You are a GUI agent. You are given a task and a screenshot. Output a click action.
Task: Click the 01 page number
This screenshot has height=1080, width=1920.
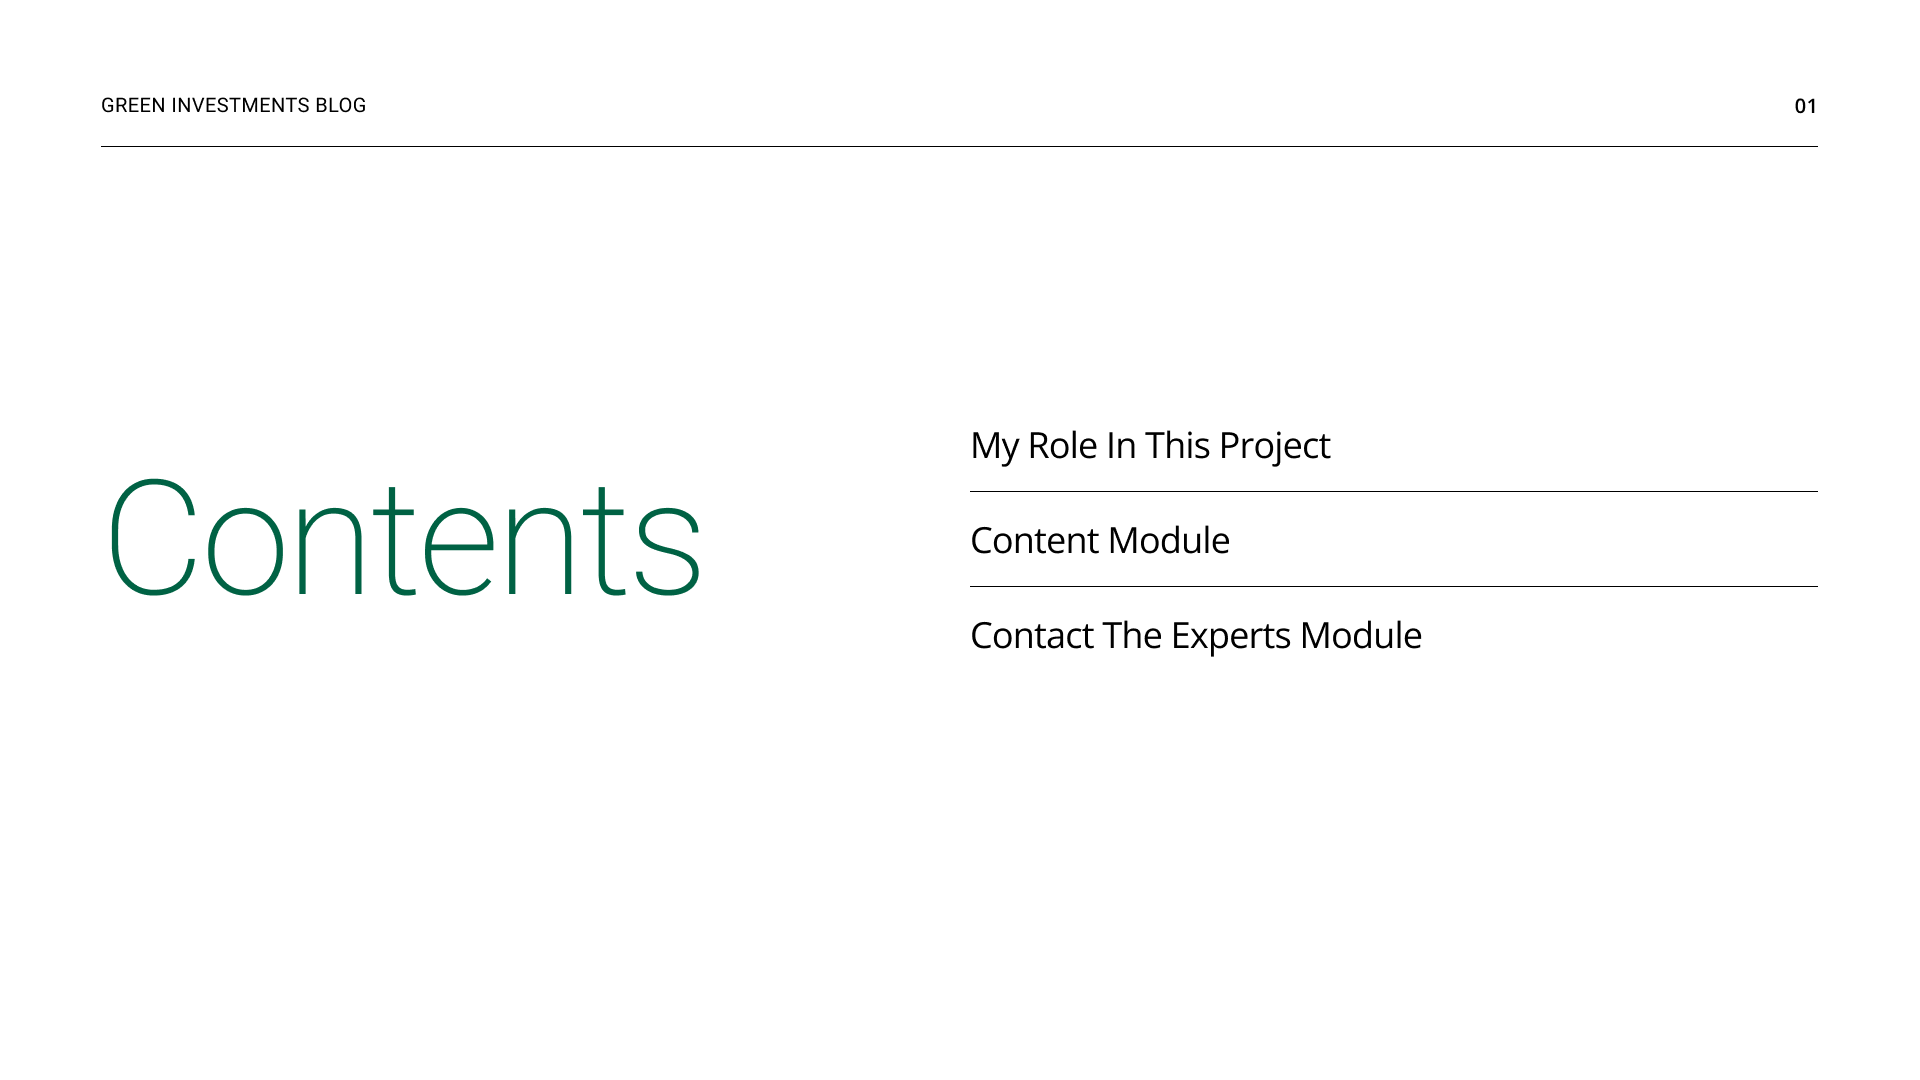[1805, 106]
